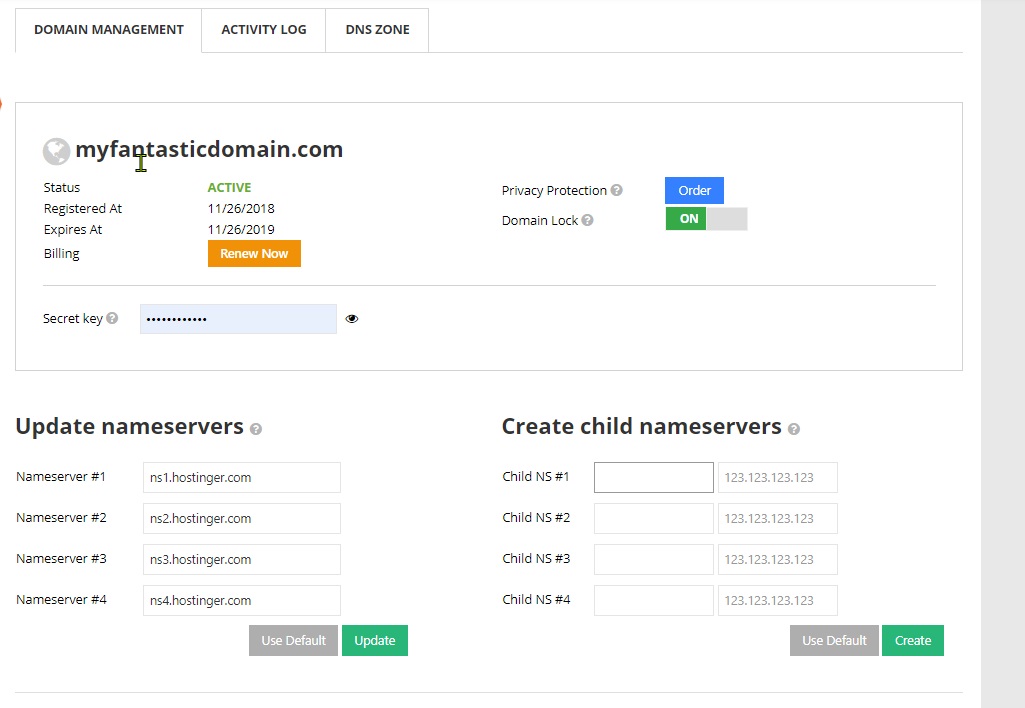Focus the Child NS #1 name field
The height and width of the screenshot is (708, 1025).
point(654,477)
